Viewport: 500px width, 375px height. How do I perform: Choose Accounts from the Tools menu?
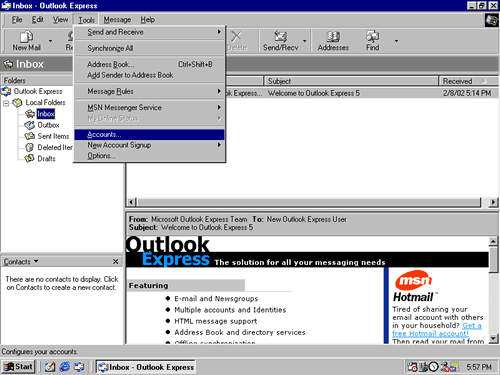150,134
